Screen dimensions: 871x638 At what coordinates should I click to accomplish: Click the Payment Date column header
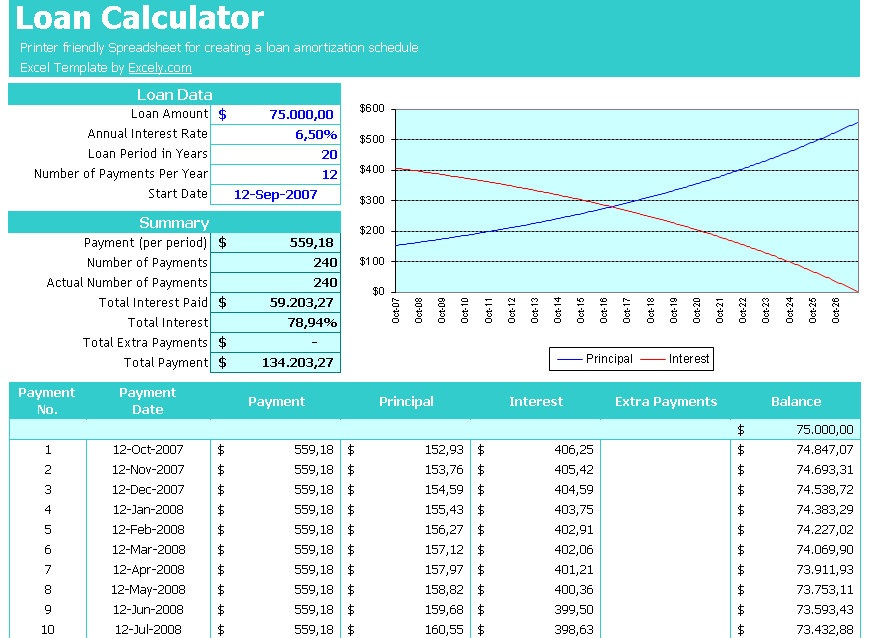tap(148, 401)
